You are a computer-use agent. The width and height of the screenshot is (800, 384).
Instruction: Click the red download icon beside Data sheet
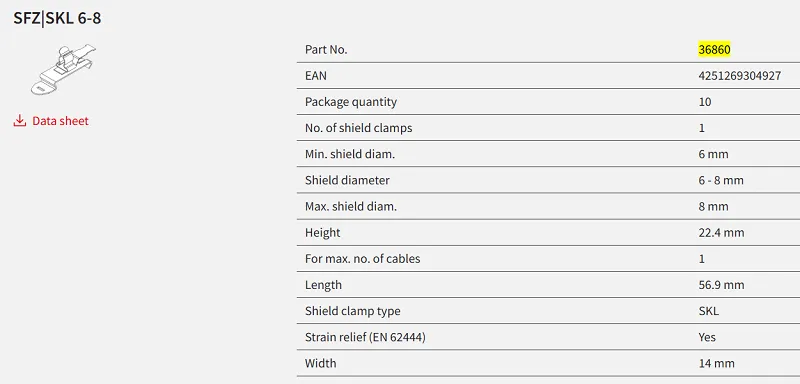pyautogui.click(x=19, y=121)
